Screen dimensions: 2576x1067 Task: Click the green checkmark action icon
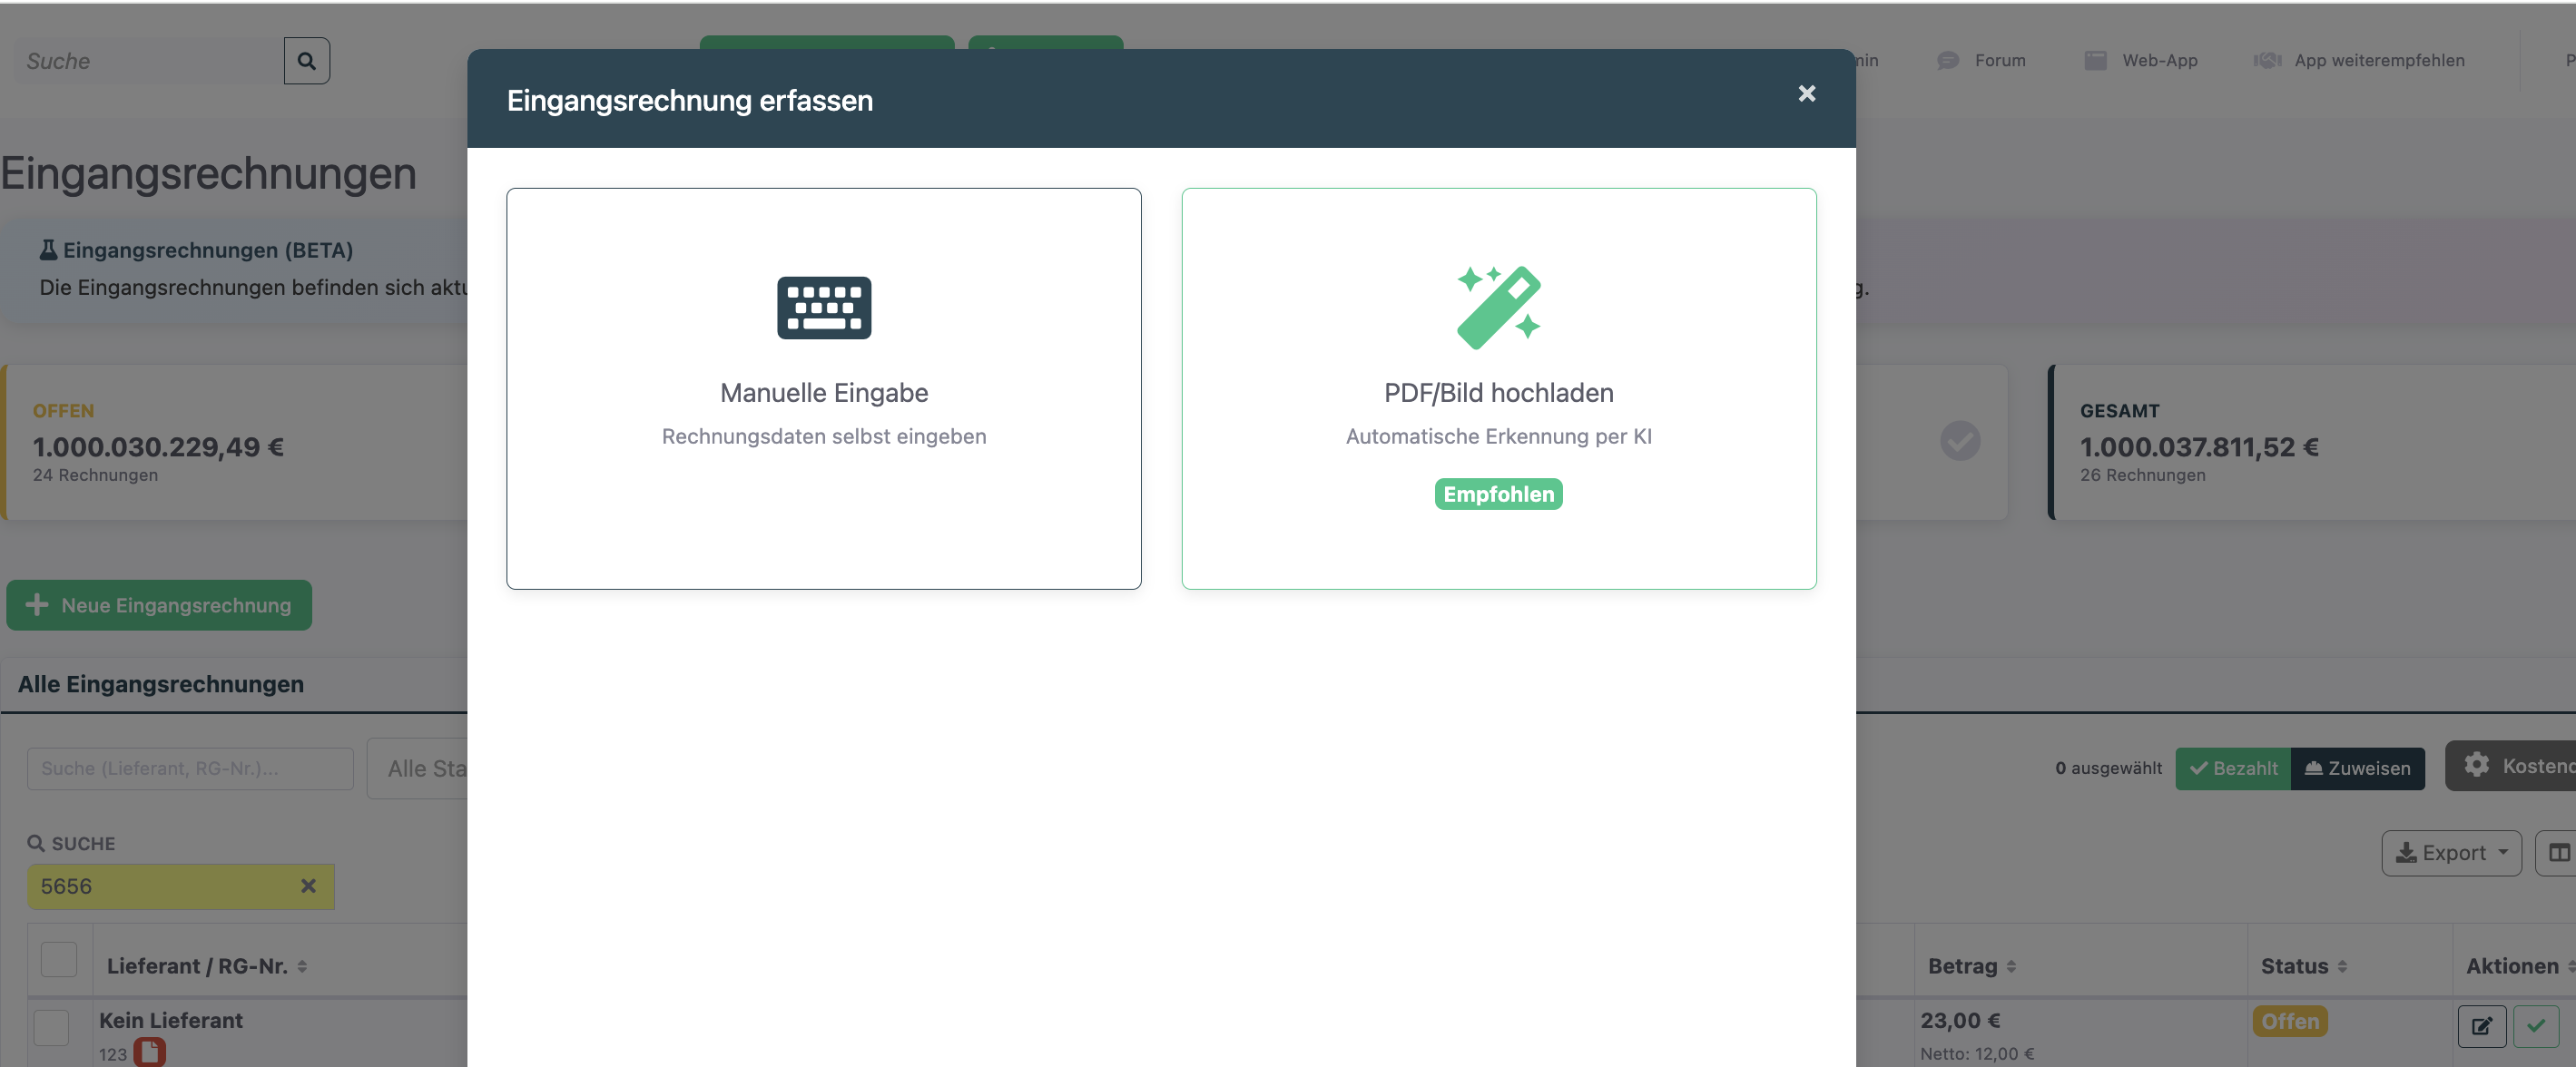[x=2534, y=1025]
